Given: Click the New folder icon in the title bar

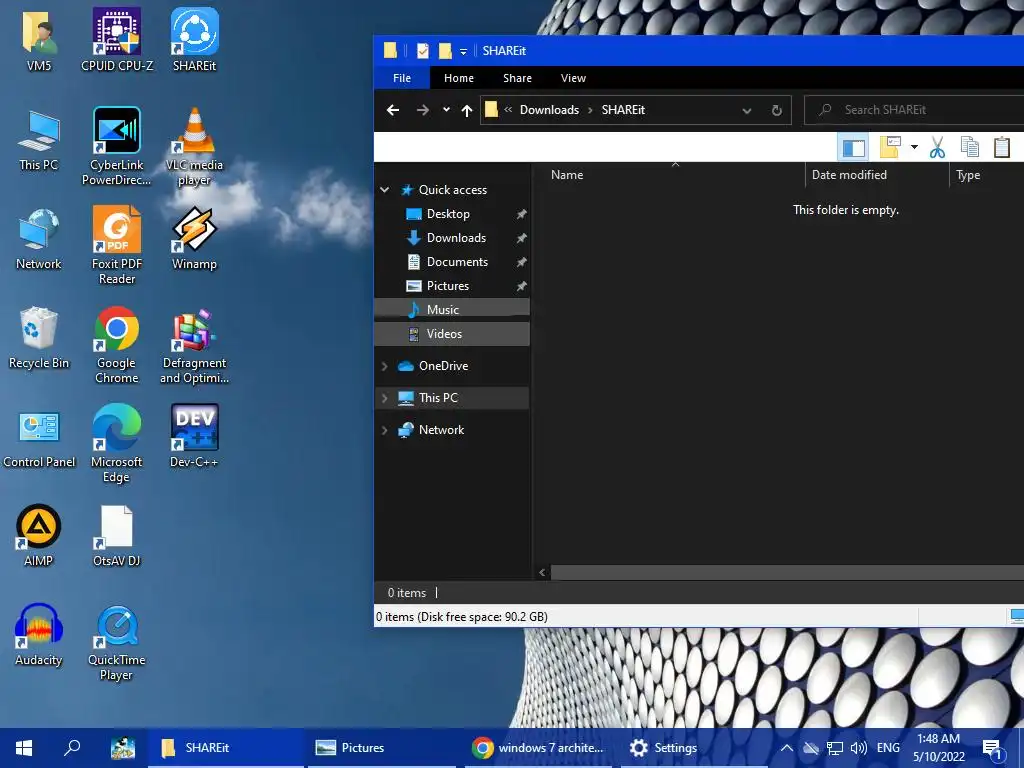Looking at the screenshot, I should click(445, 50).
